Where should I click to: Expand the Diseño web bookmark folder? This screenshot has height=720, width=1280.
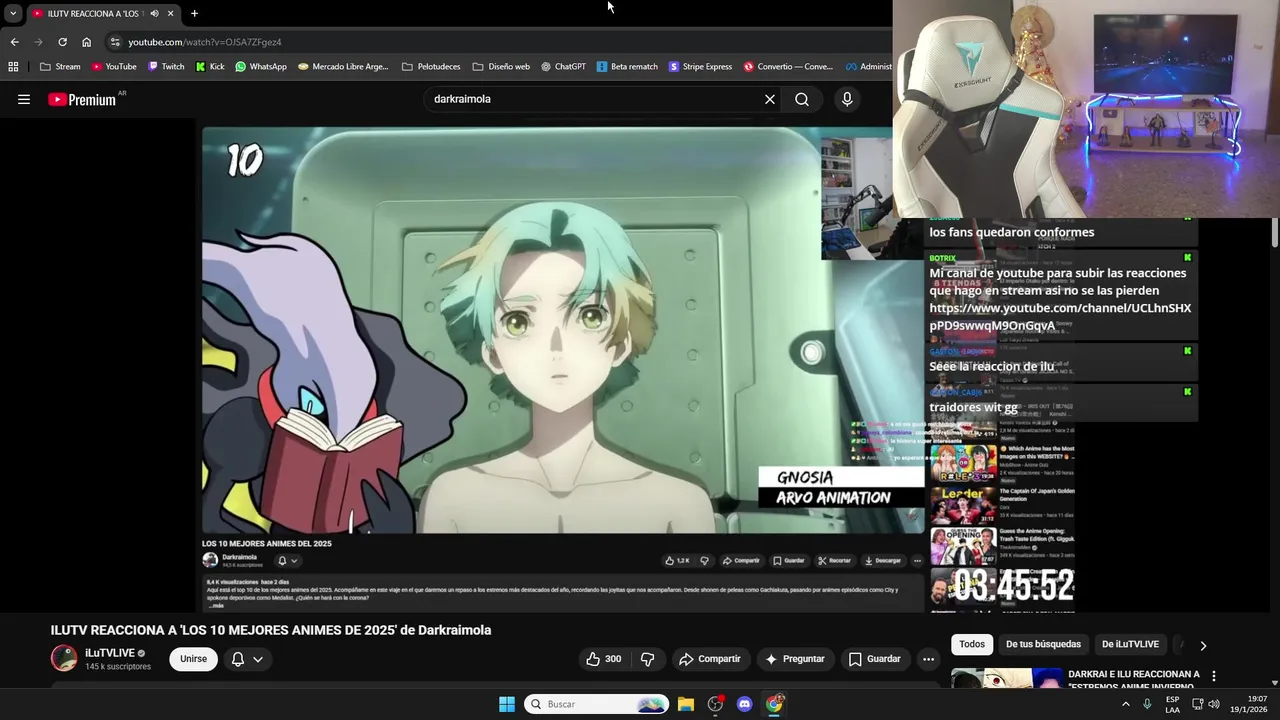pyautogui.click(x=501, y=67)
